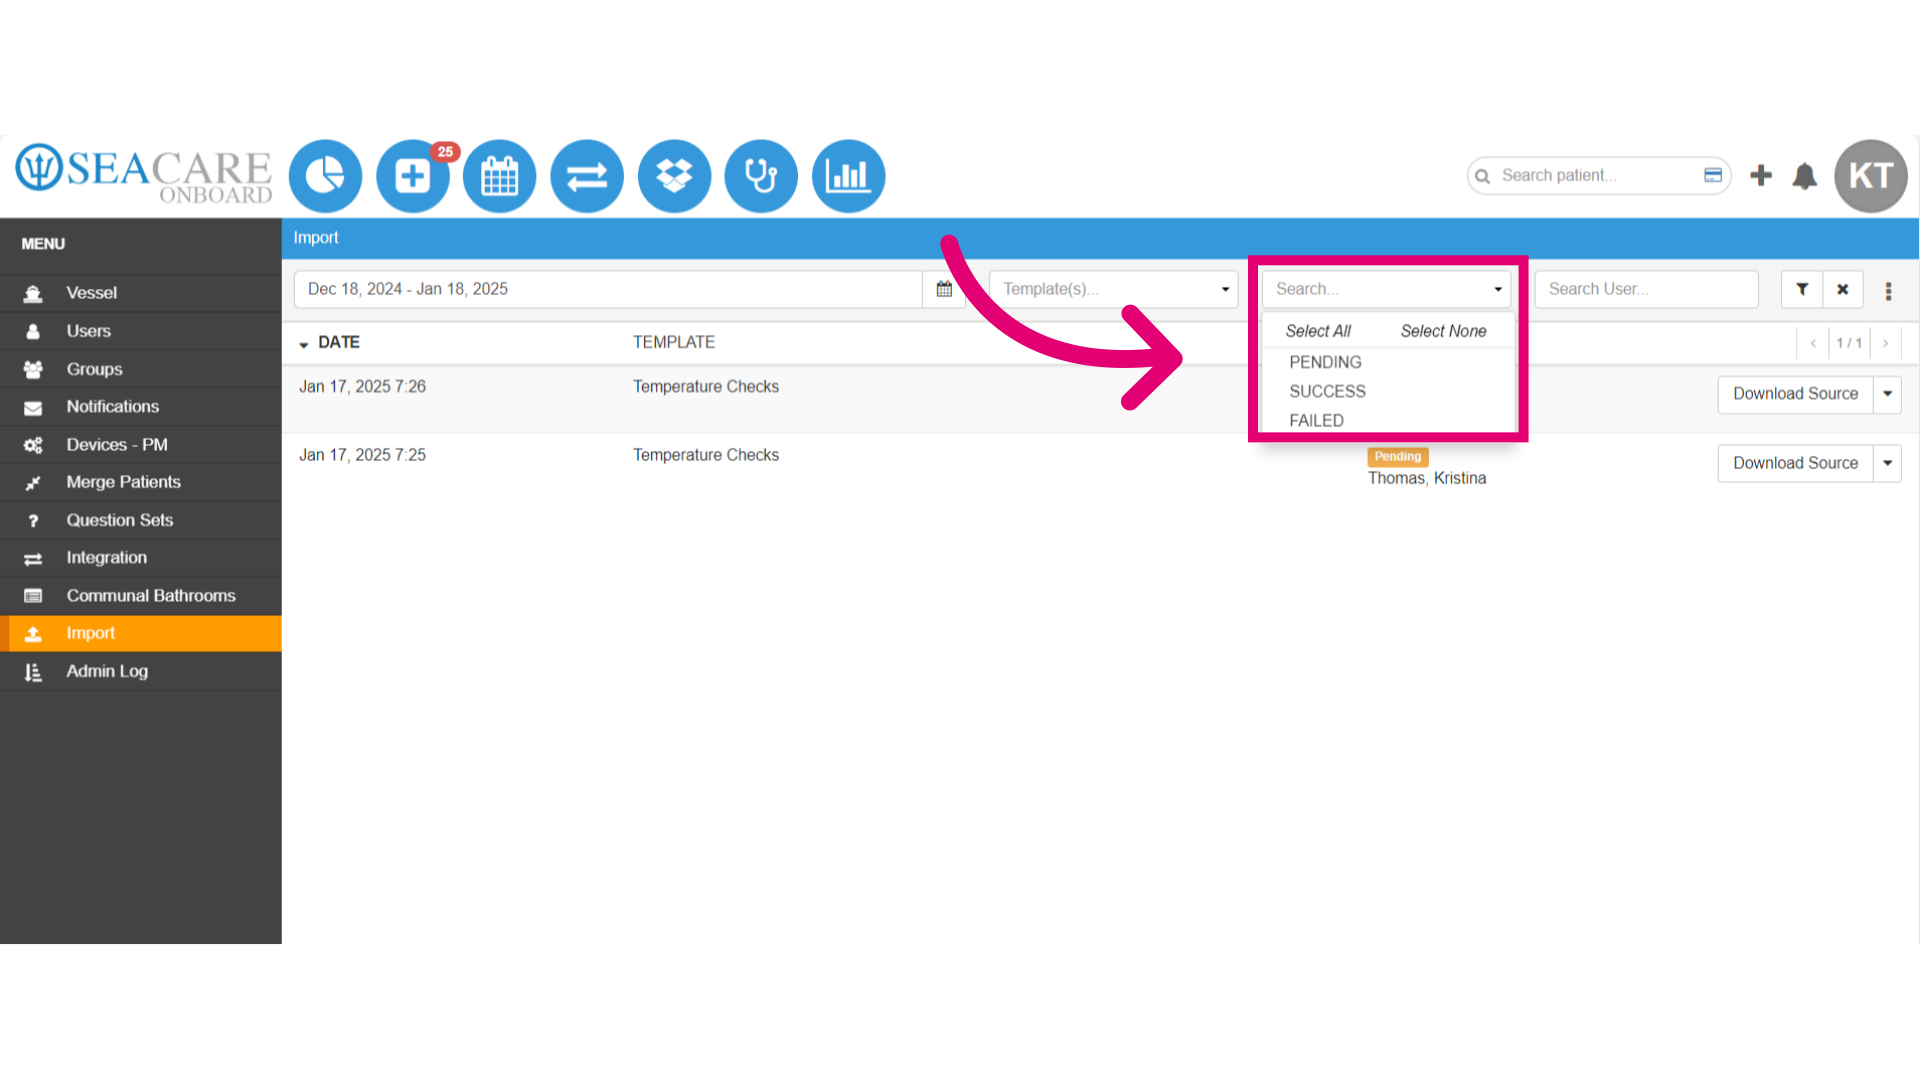This screenshot has width=1920, height=1080.
Task: Open the Dropbox-style boxes icon
Action: pos(674,176)
